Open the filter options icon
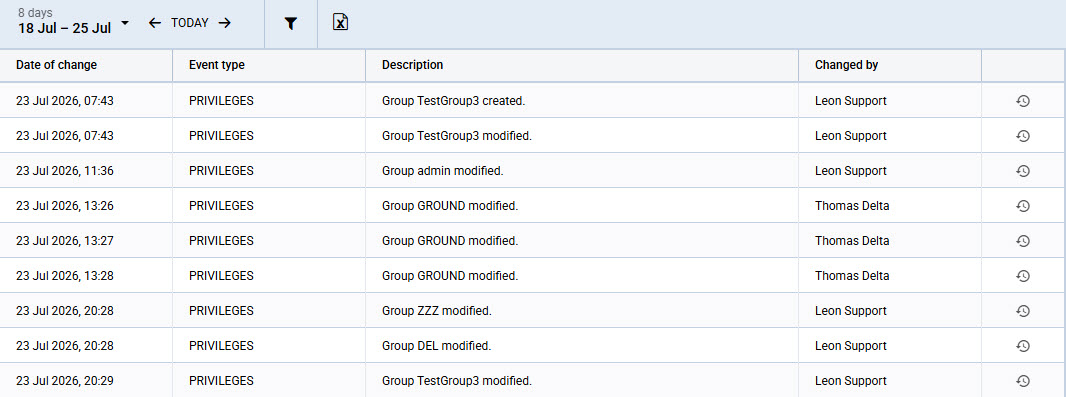 coord(291,24)
